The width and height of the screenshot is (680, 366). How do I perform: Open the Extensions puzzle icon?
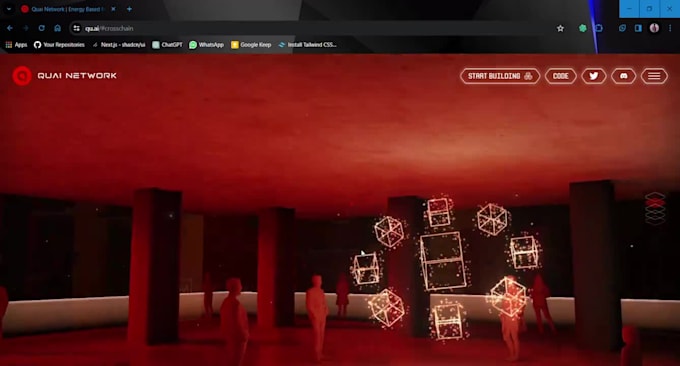coord(599,28)
